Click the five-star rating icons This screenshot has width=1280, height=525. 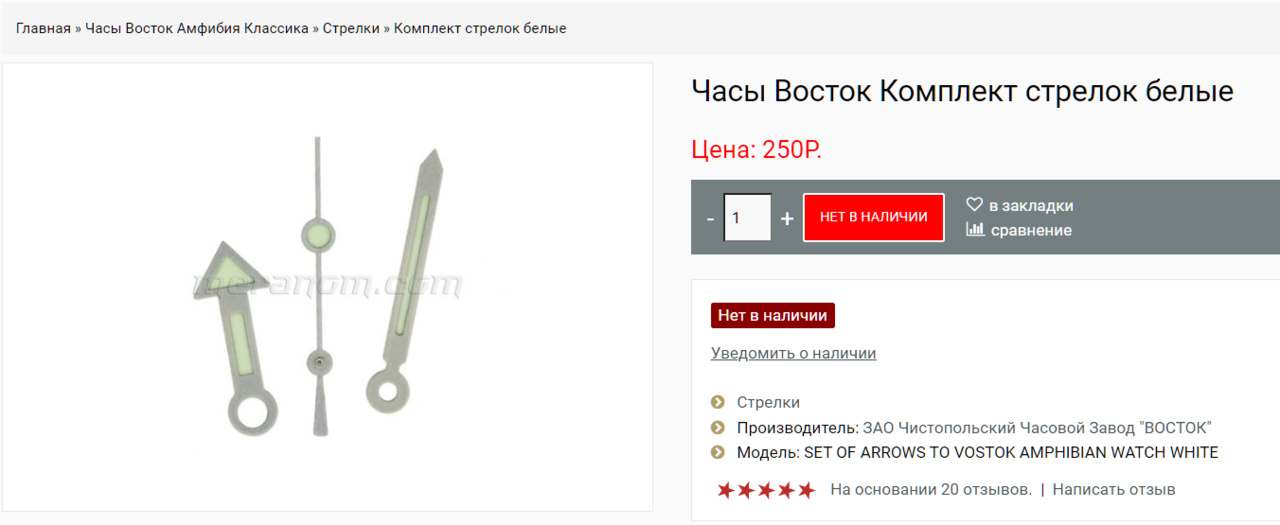point(766,490)
